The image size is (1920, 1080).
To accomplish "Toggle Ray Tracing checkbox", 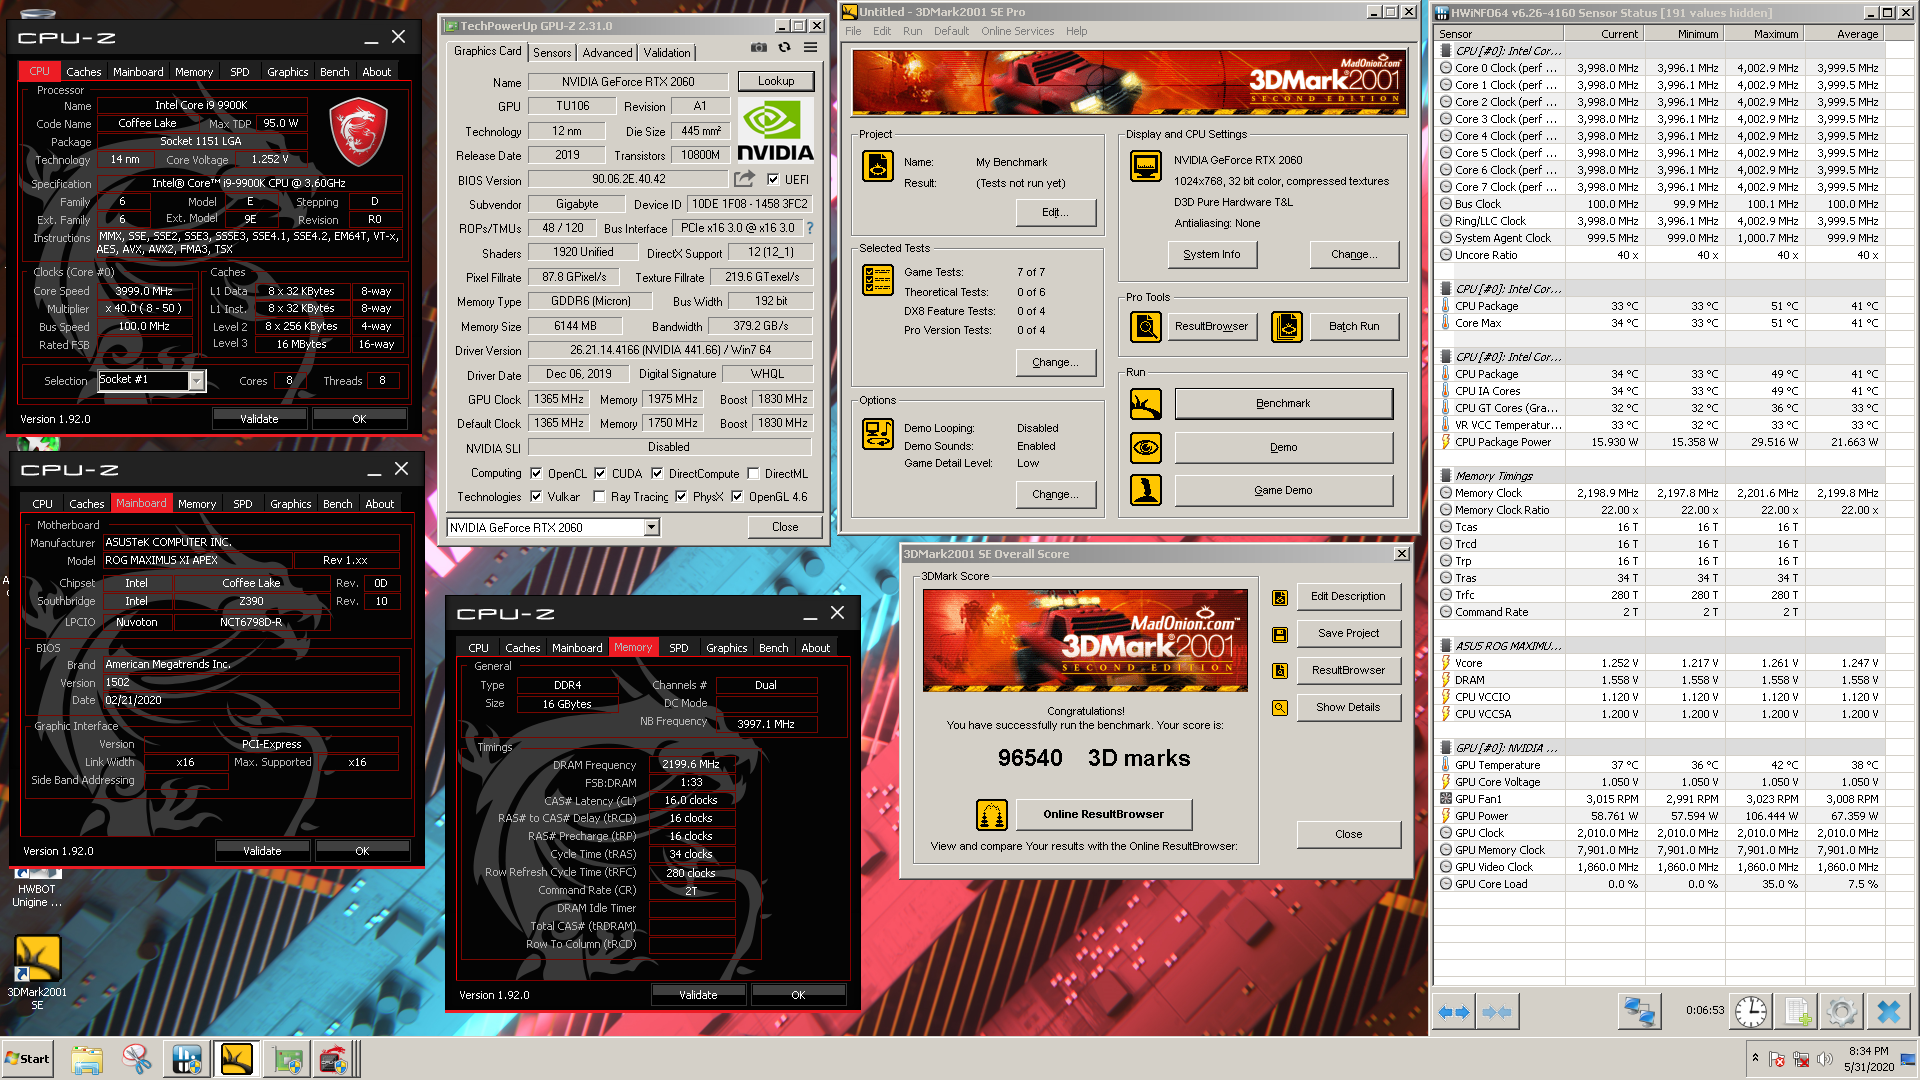I will (599, 497).
